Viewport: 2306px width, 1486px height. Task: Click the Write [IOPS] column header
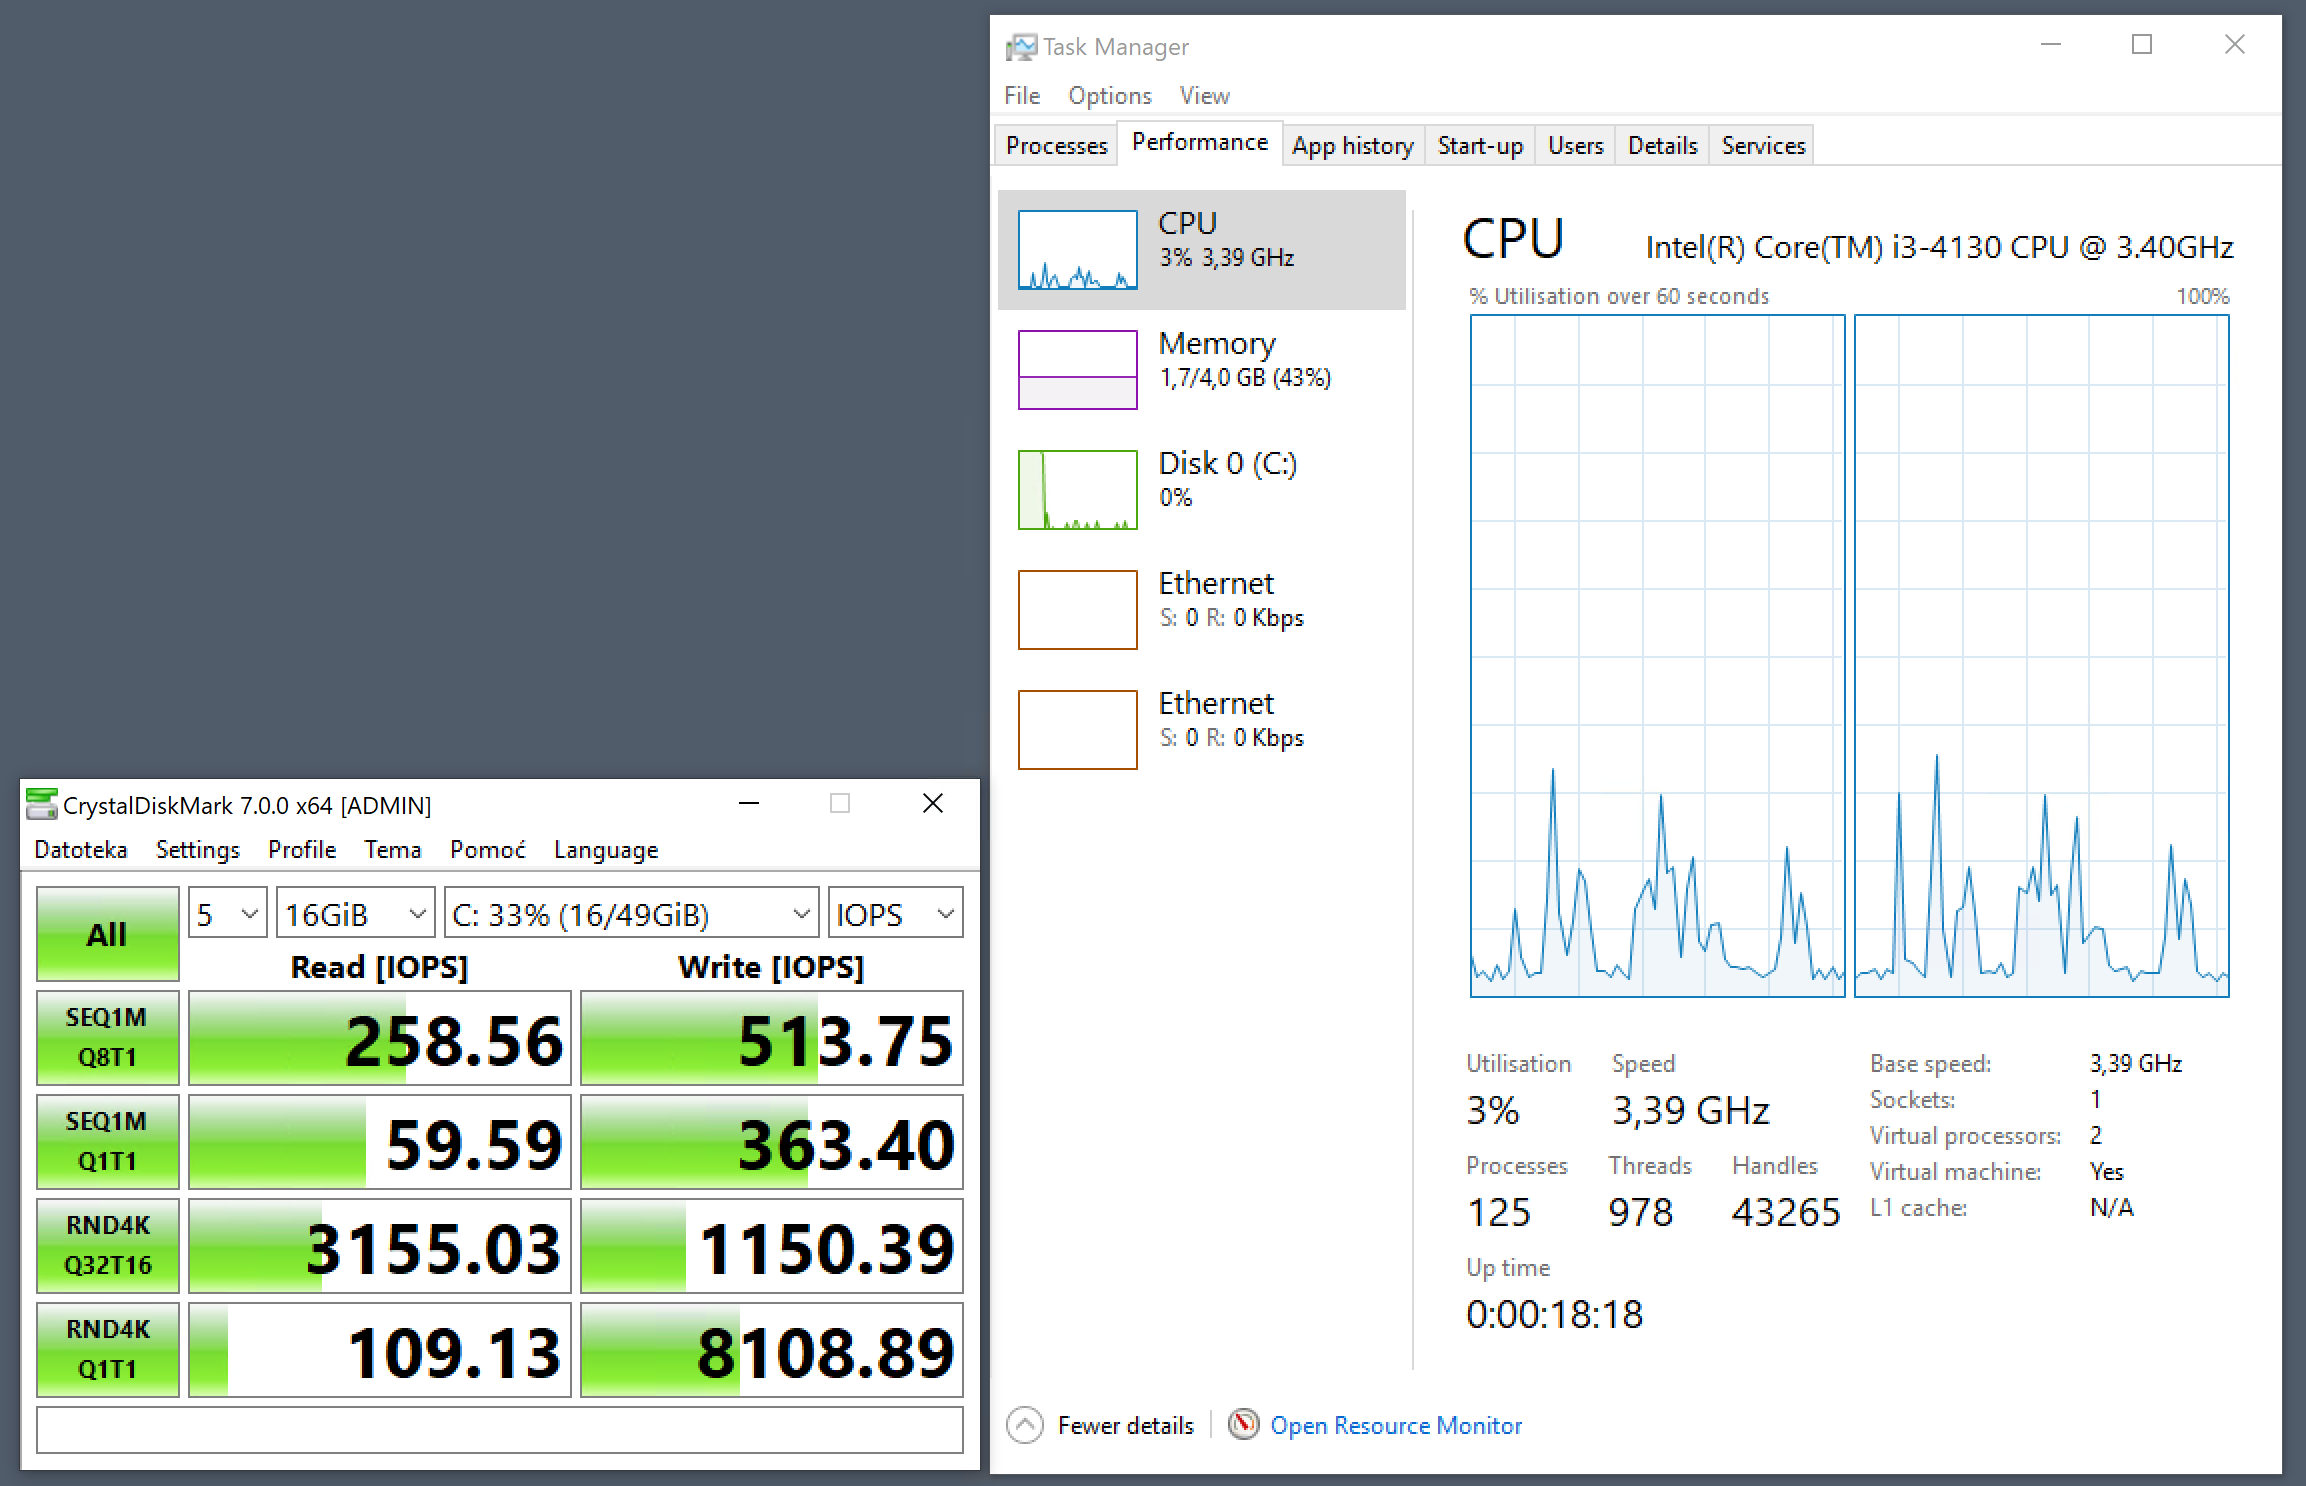point(771,967)
